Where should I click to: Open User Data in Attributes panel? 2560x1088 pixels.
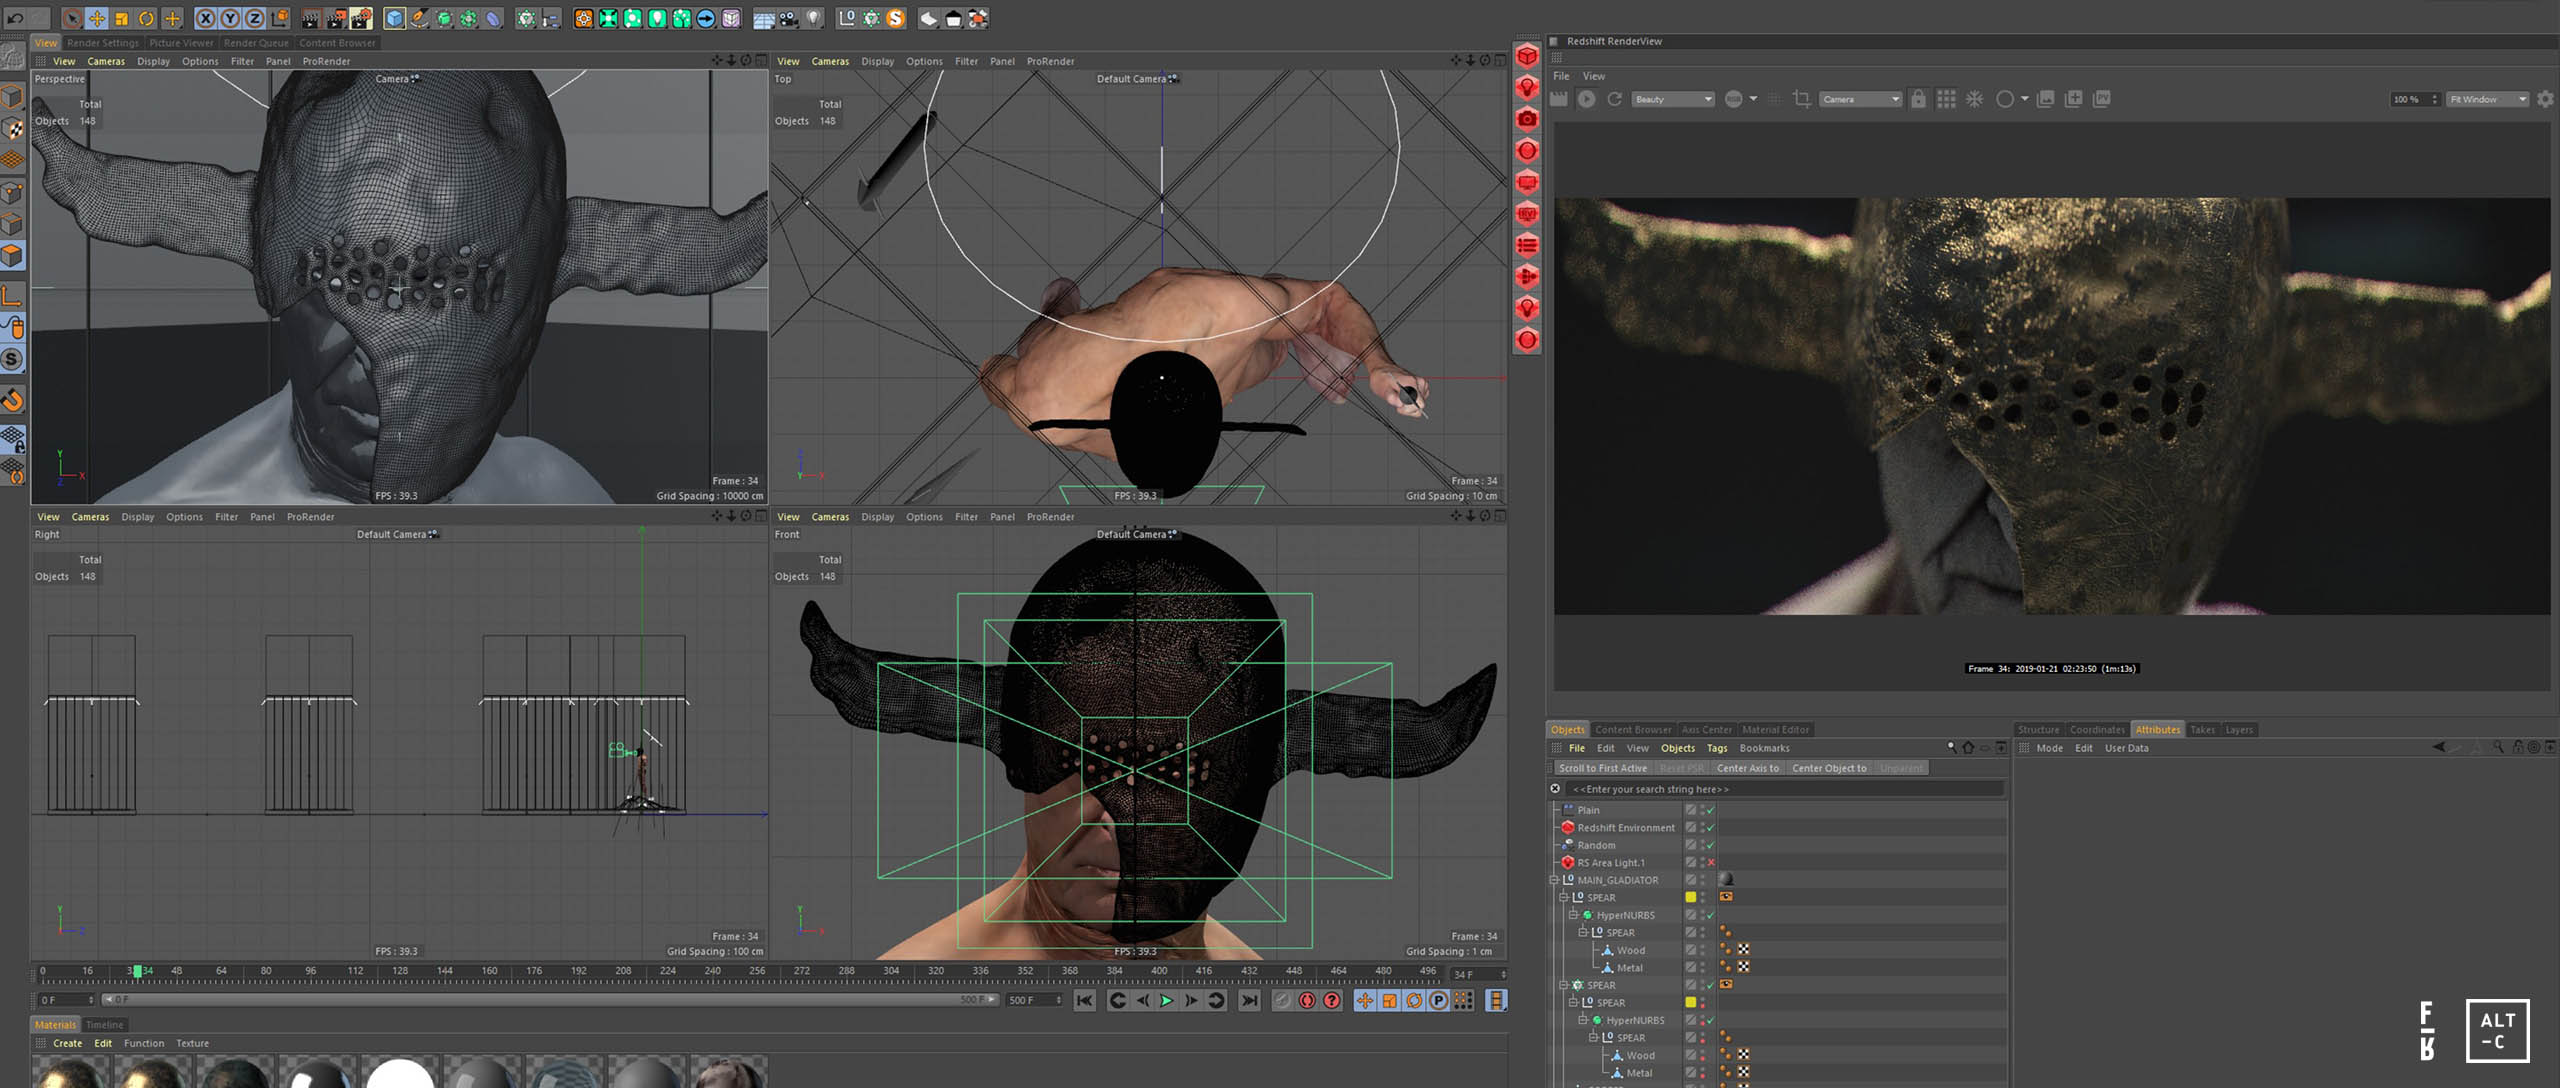[x=2126, y=748]
